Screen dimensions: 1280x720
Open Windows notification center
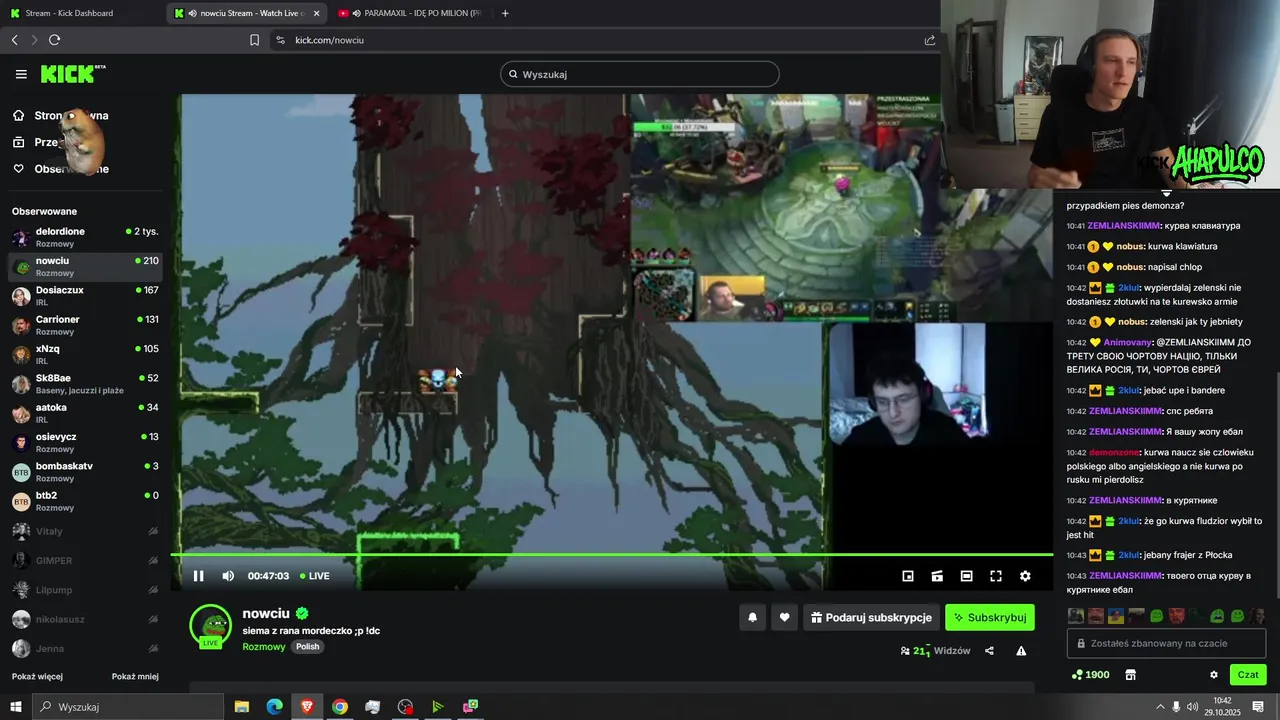1258,707
